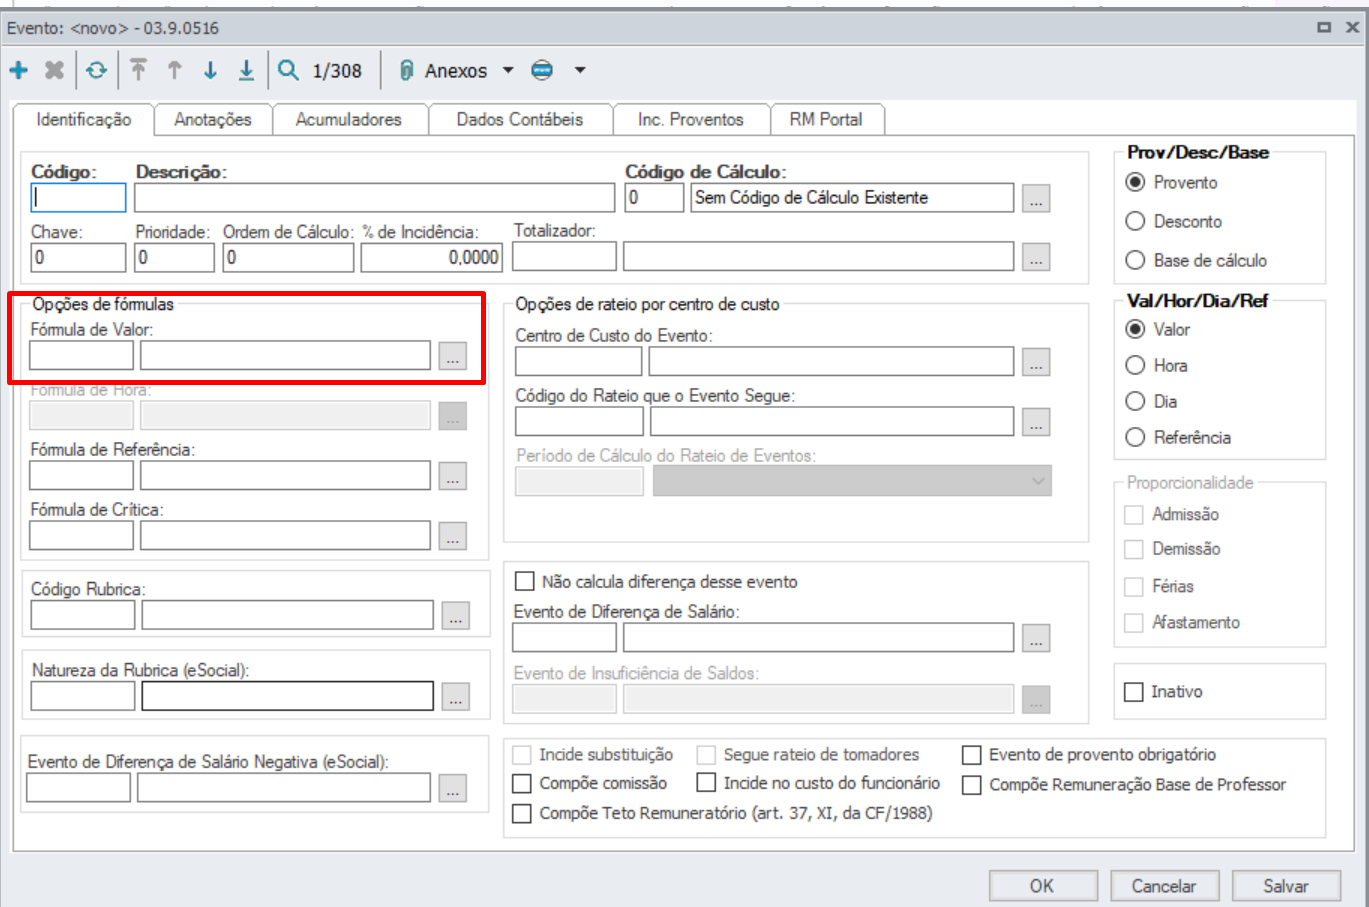Open lookup for Código Rubrica
Image resolution: width=1369 pixels, height=907 pixels.
click(x=456, y=615)
